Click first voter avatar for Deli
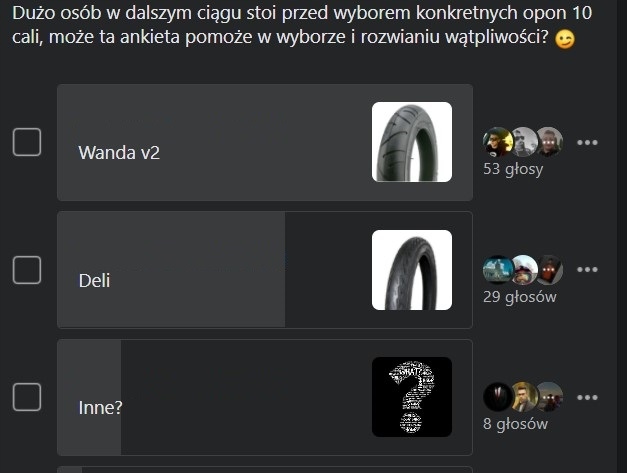 click(x=497, y=270)
